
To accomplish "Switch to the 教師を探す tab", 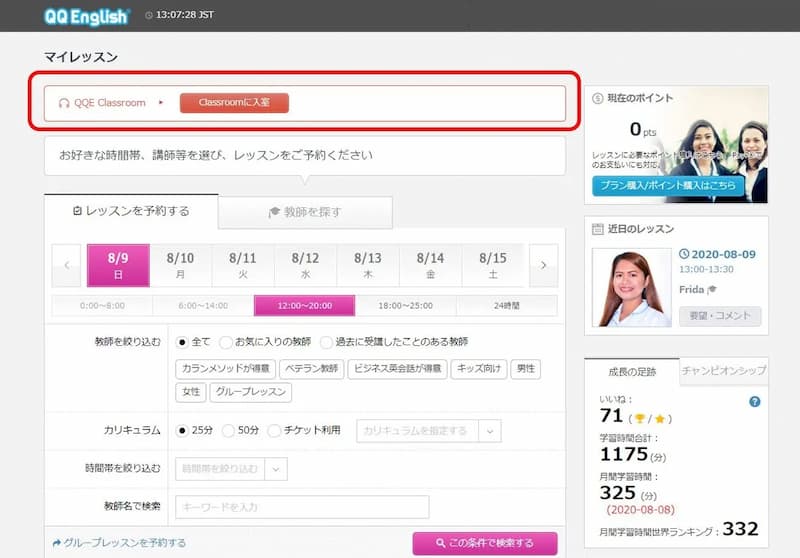I will [305, 212].
